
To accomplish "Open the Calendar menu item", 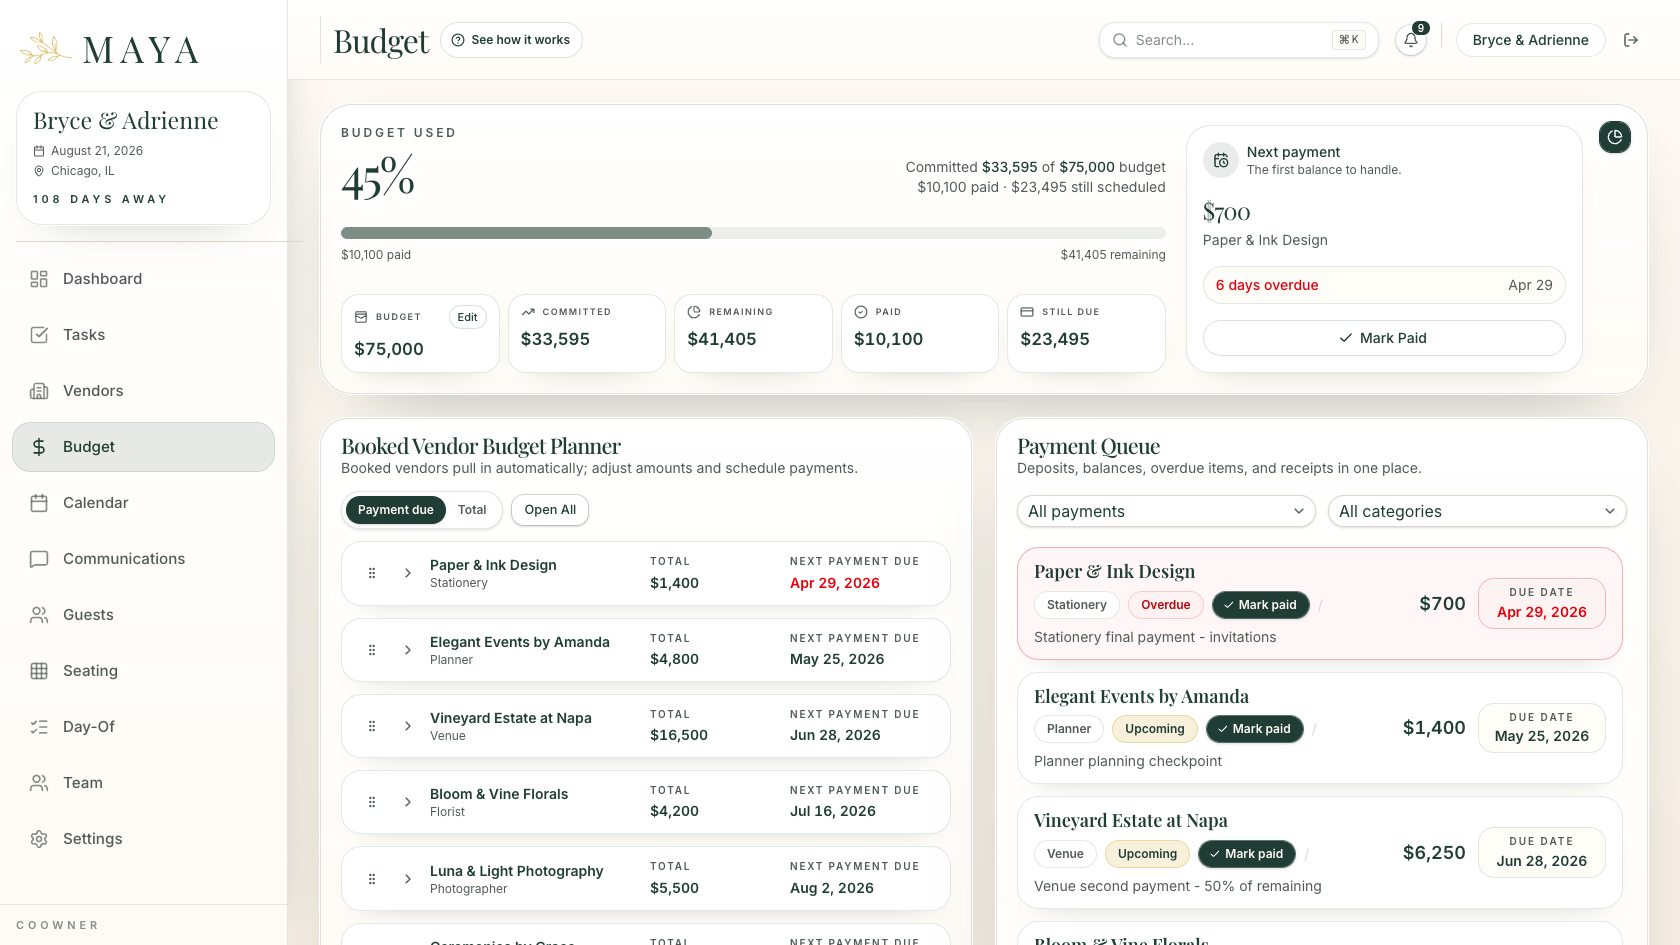I will click(x=143, y=503).
